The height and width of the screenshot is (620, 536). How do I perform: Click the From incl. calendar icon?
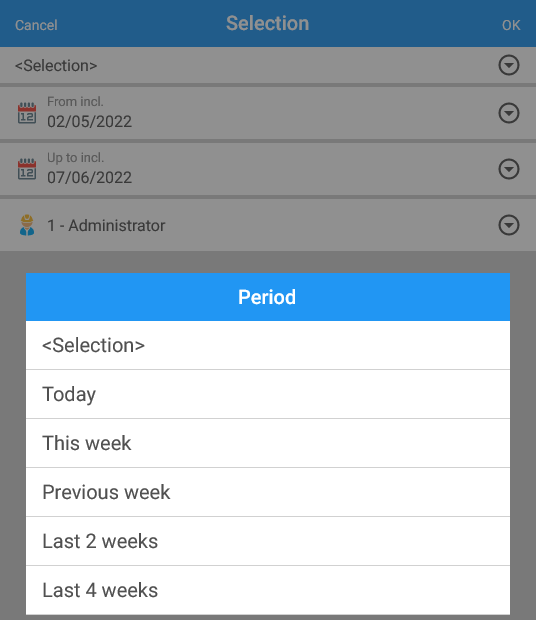pyautogui.click(x=27, y=113)
